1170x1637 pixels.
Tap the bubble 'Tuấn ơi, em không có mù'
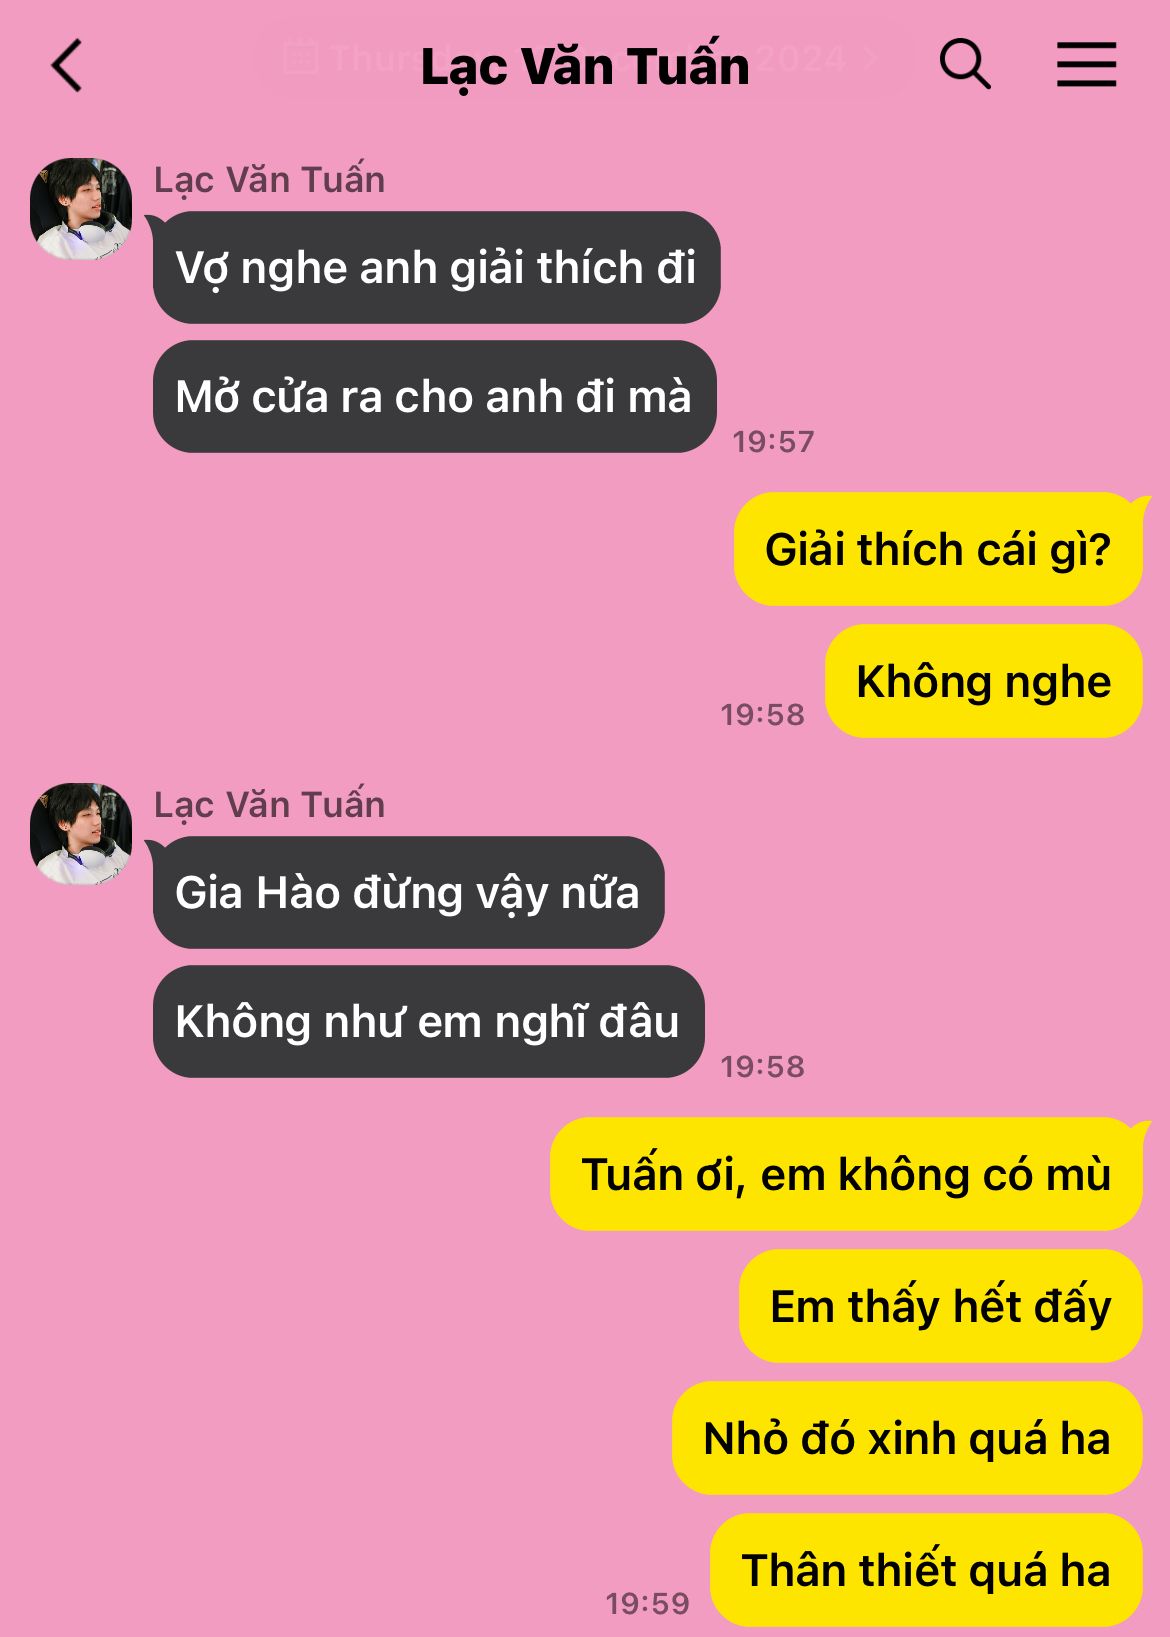coord(846,1174)
